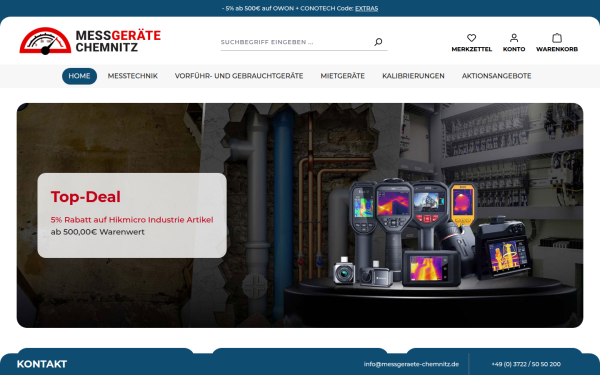Click the search magnifier icon
This screenshot has height=375, width=600.
378,42
